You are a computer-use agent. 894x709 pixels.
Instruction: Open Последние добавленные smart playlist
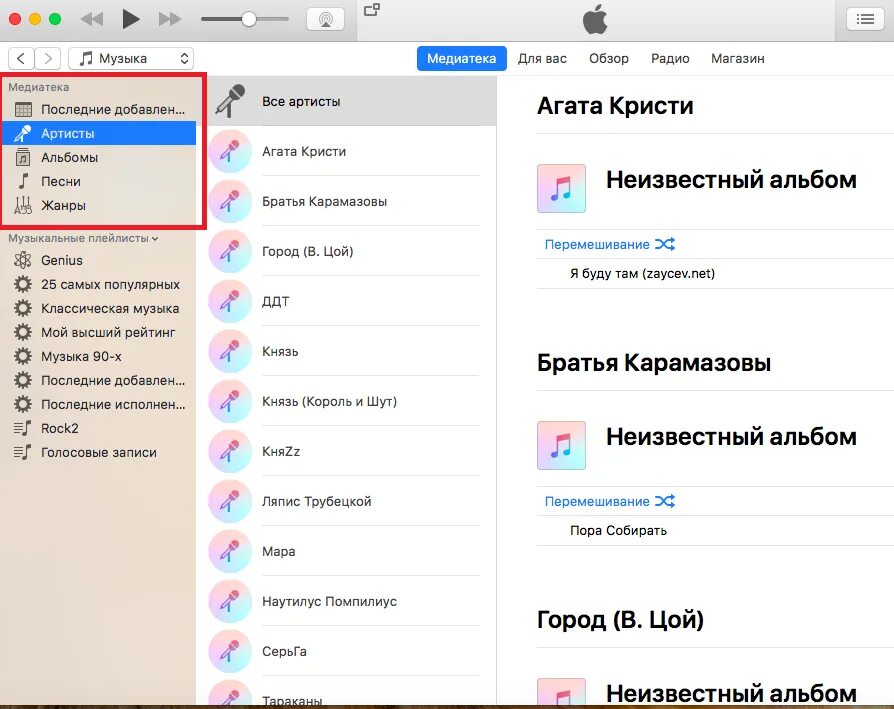click(99, 380)
